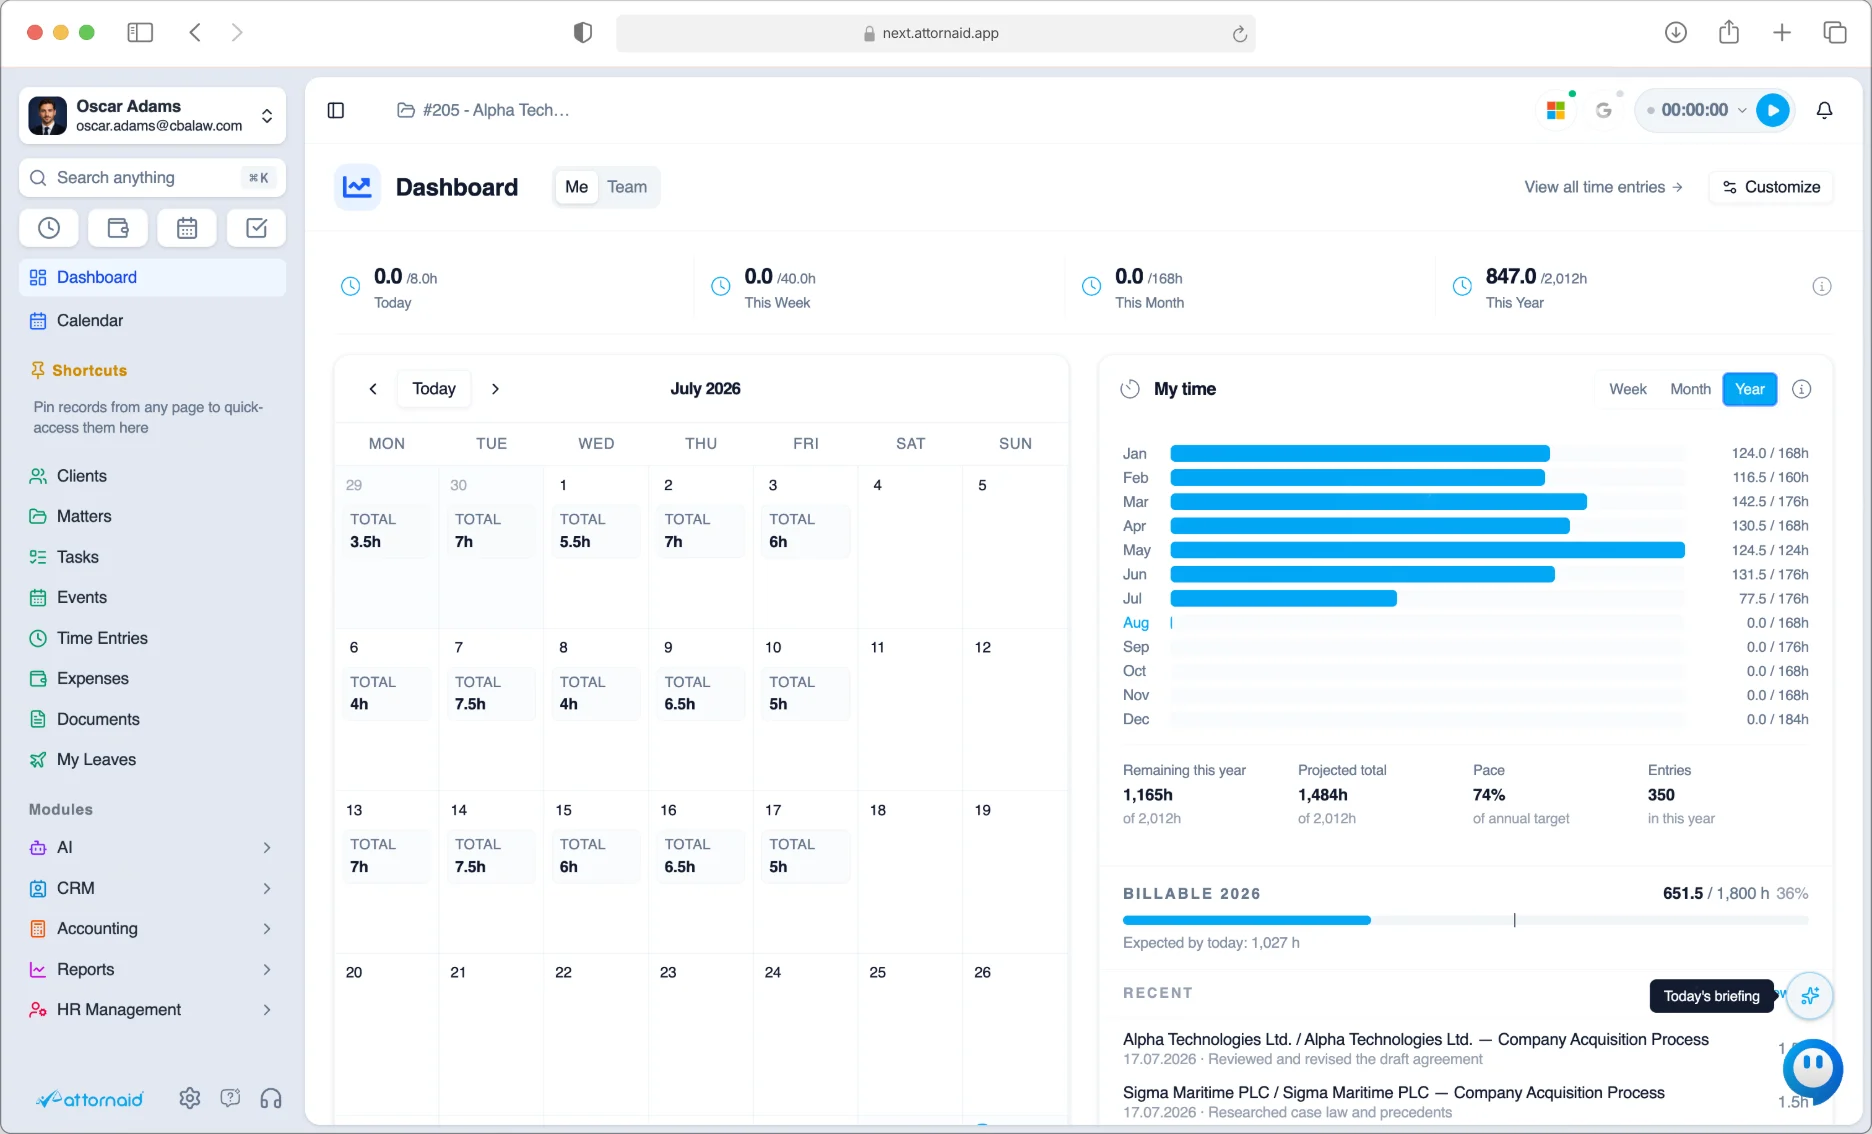The image size is (1872, 1134).
Task: Click the Safari privacy shield icon
Action: (583, 33)
